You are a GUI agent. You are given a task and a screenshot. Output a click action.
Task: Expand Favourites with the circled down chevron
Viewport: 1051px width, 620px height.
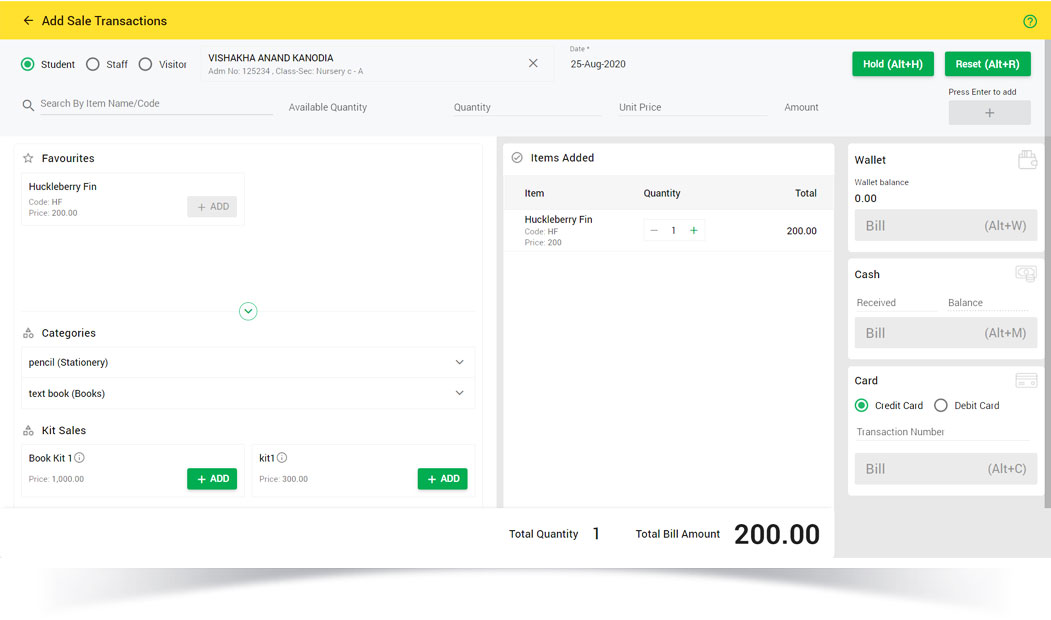(x=248, y=311)
